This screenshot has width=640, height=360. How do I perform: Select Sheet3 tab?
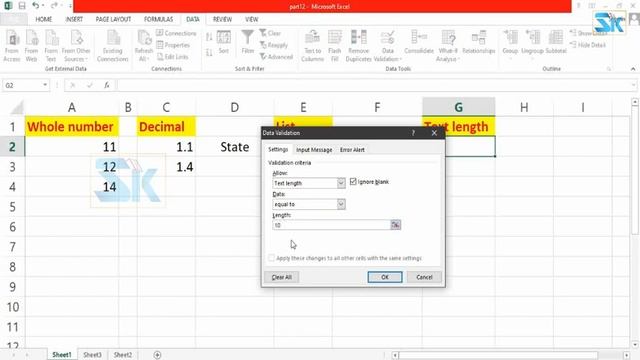[x=92, y=355]
